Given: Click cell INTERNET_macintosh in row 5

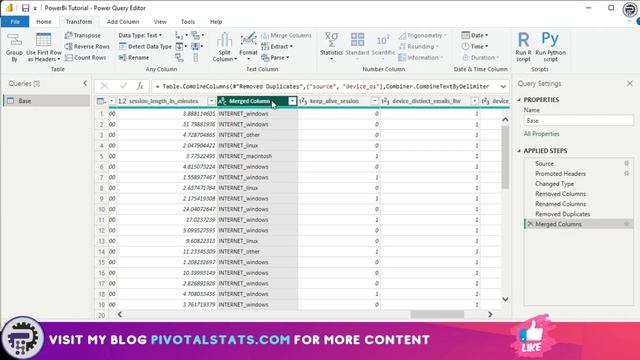Looking at the screenshot, I should point(257,156).
